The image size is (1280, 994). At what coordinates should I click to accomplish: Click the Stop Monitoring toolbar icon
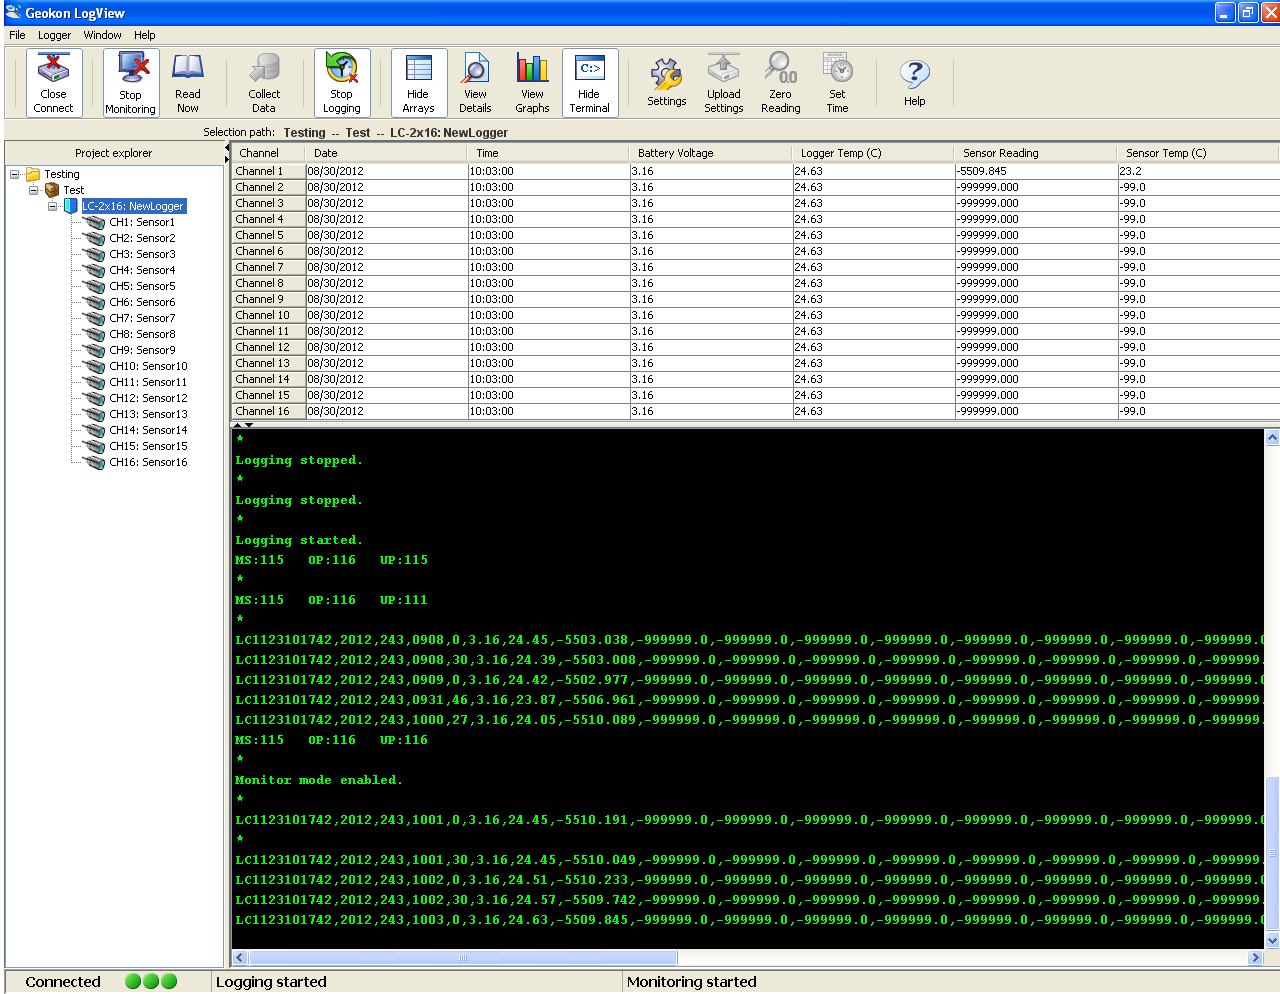[130, 82]
